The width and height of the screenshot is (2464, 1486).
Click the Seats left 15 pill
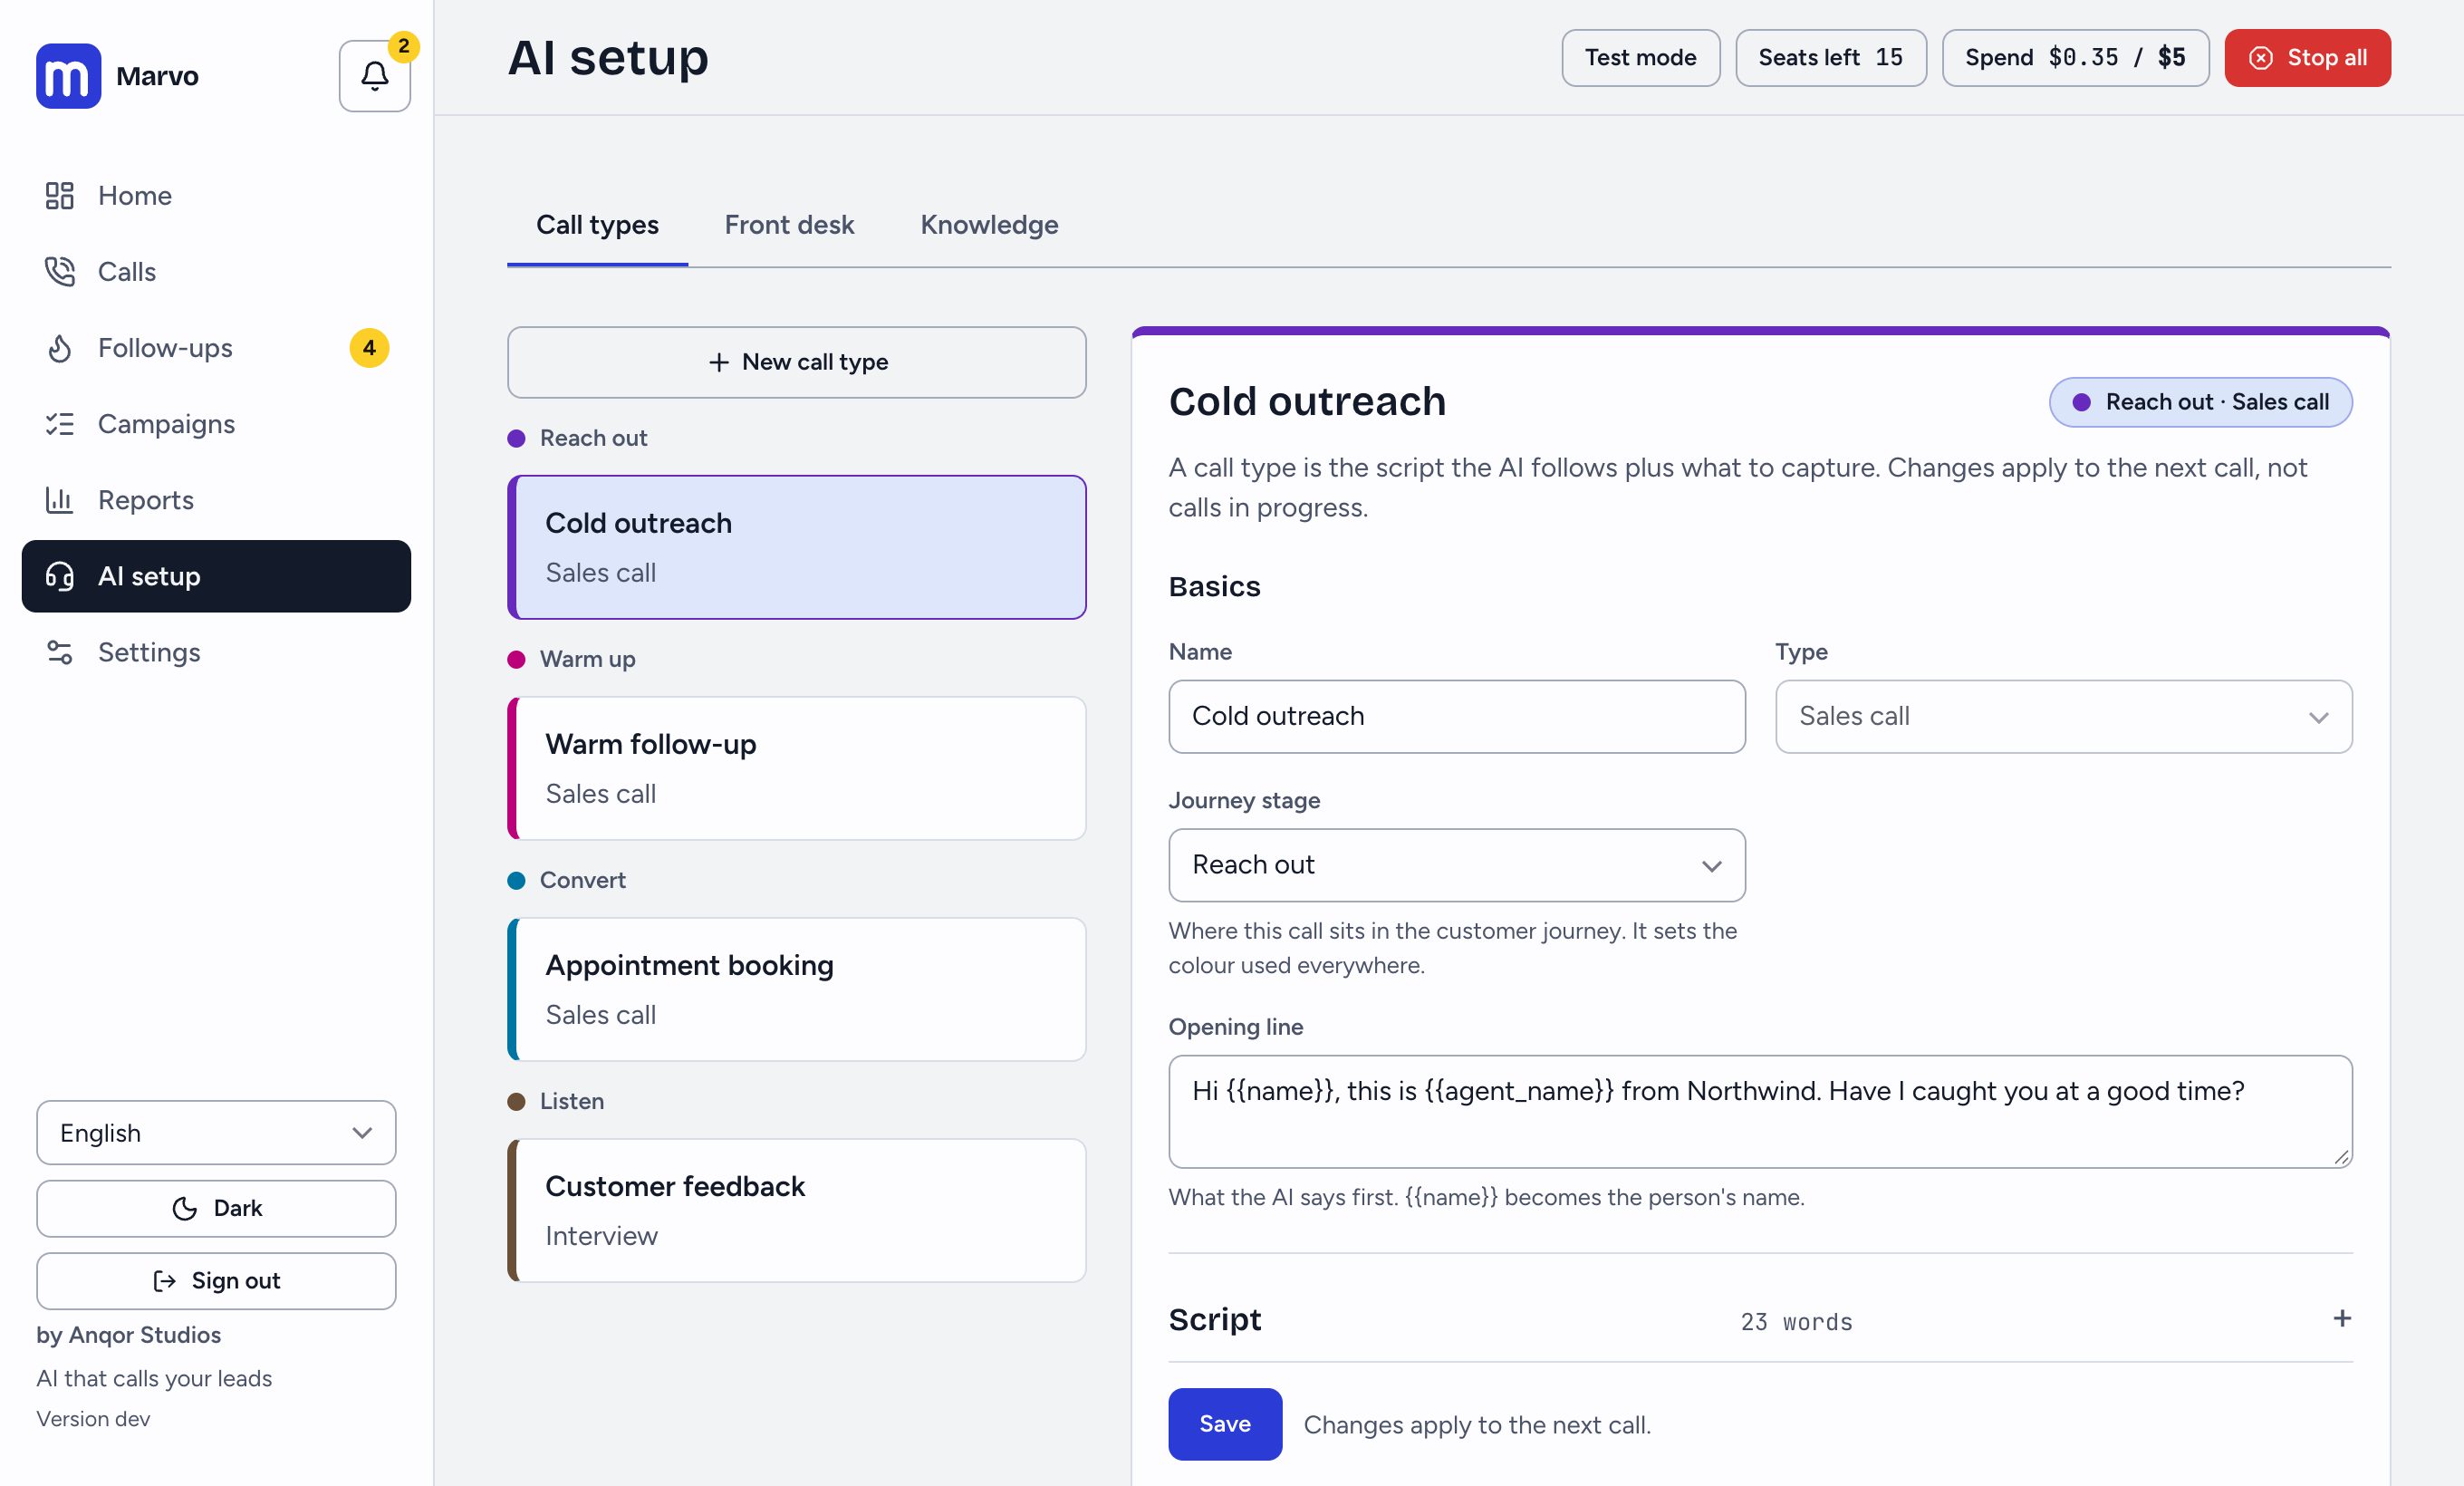[1830, 58]
